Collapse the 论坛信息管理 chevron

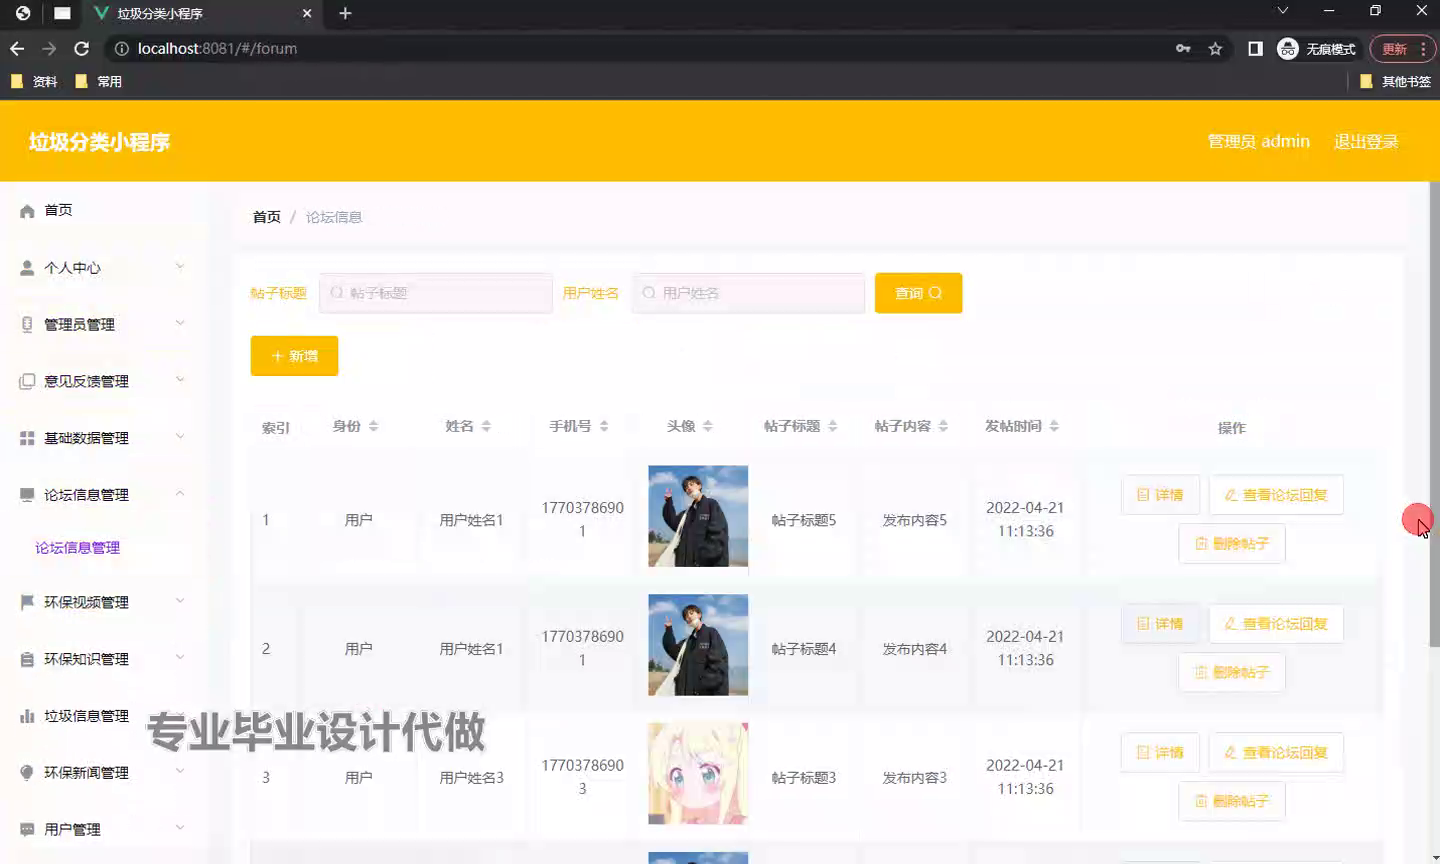point(180,494)
